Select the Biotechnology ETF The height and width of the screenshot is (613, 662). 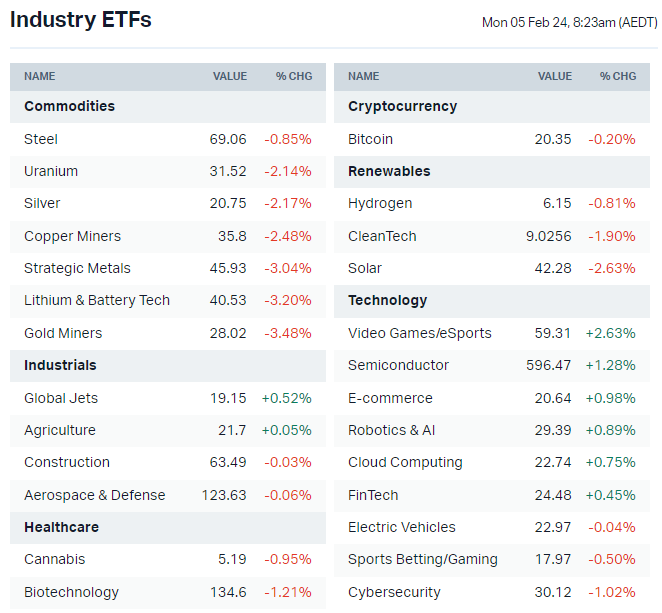coord(71,592)
